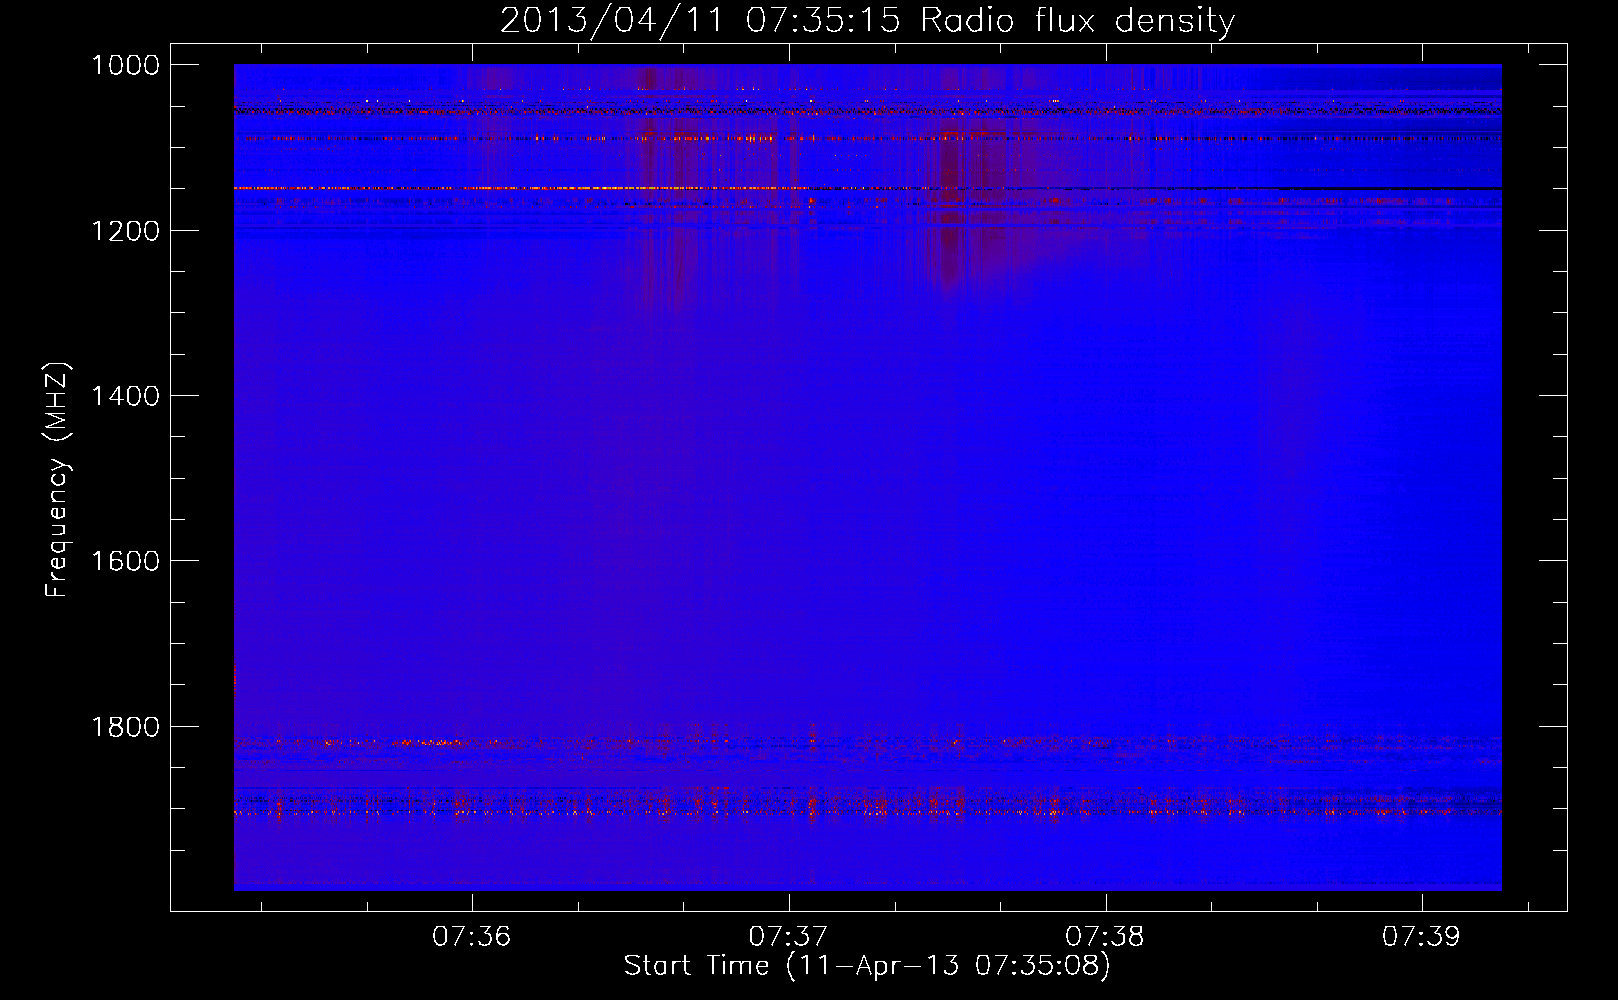Click the 1800 frequency tick label
The height and width of the screenshot is (1000, 1618).
125,727
